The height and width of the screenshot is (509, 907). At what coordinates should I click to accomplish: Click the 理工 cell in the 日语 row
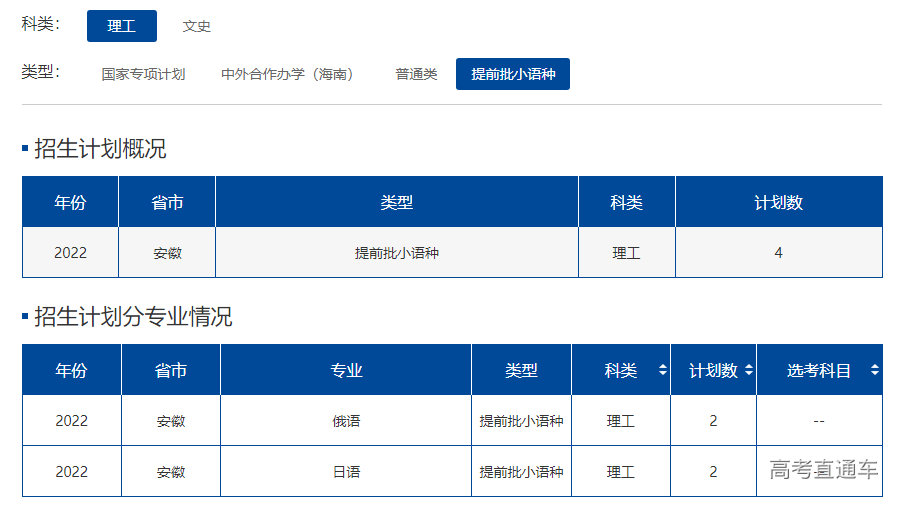[621, 471]
